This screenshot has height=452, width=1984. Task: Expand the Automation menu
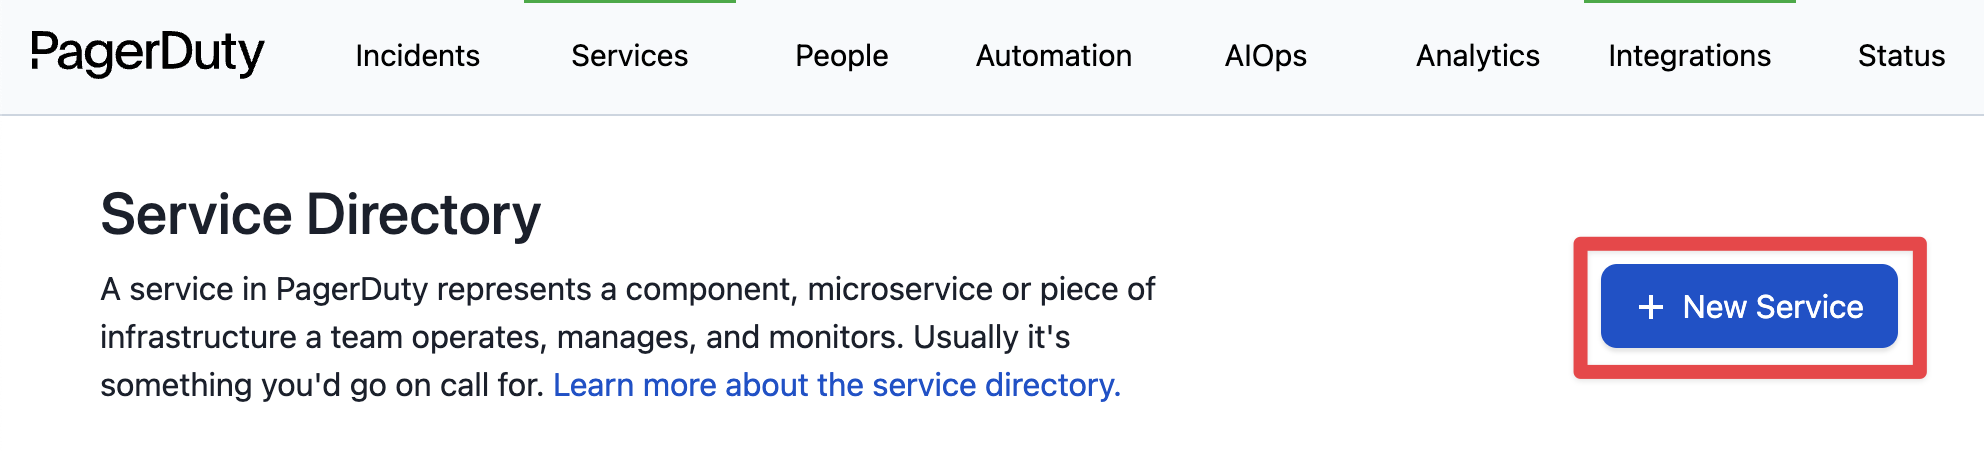tap(1053, 56)
